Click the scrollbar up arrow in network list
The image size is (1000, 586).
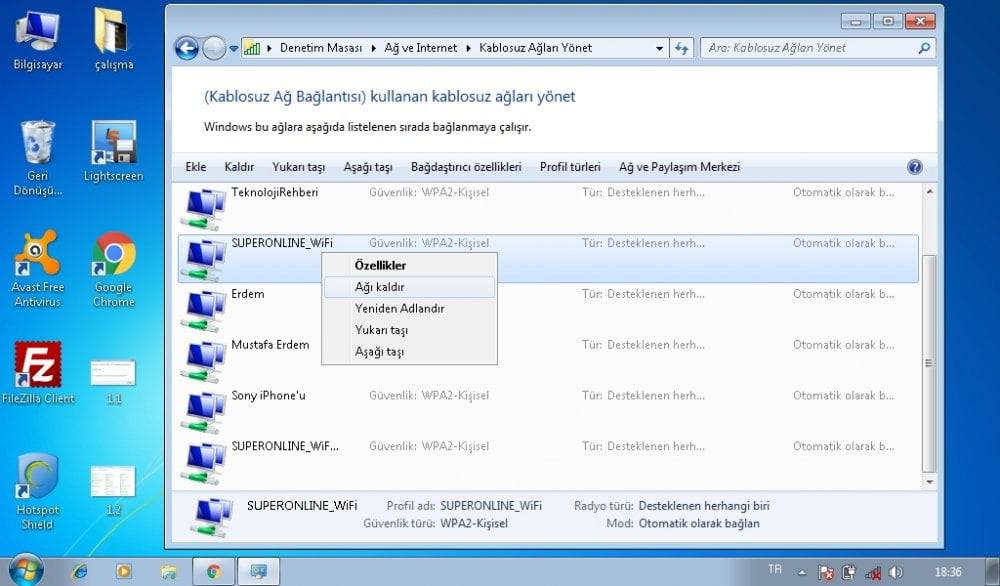(929, 191)
